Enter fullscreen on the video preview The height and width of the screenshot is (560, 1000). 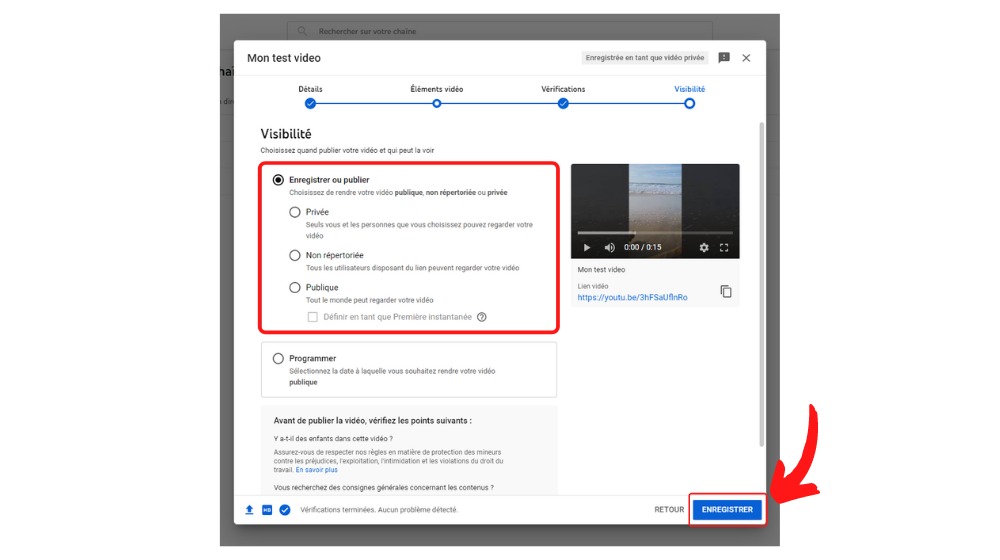tap(724, 247)
